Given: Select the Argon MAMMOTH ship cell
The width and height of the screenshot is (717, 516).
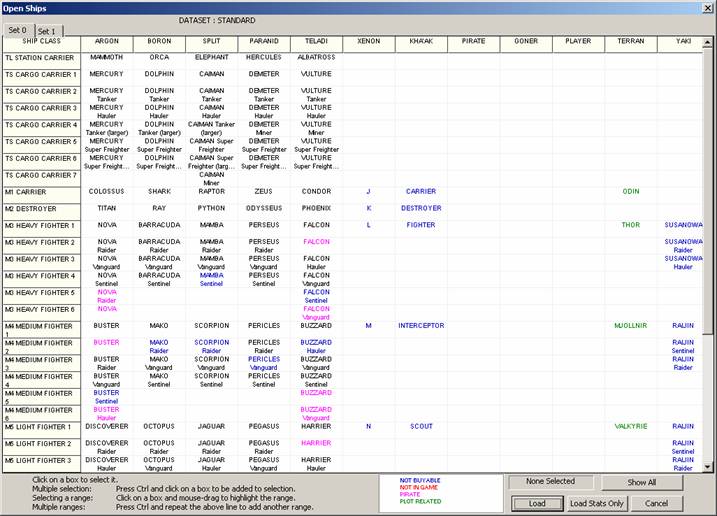Looking at the screenshot, I should click(106, 57).
